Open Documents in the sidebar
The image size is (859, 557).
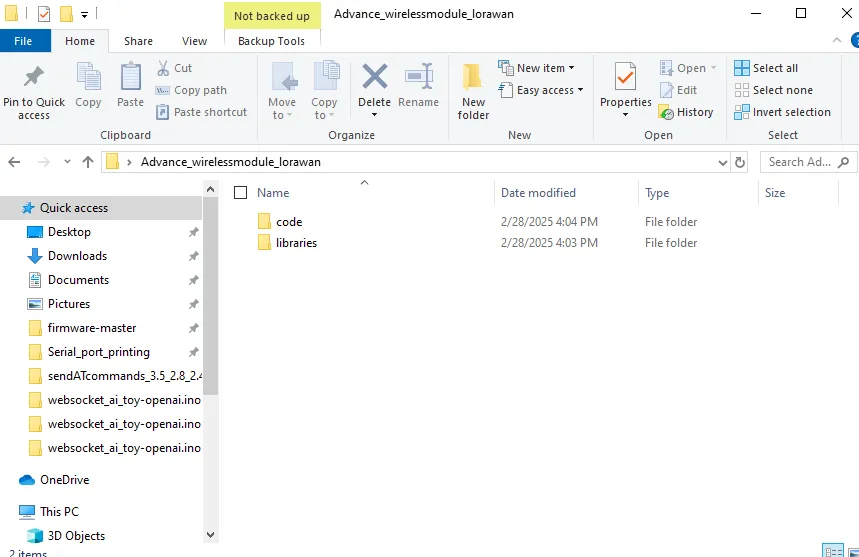click(78, 280)
